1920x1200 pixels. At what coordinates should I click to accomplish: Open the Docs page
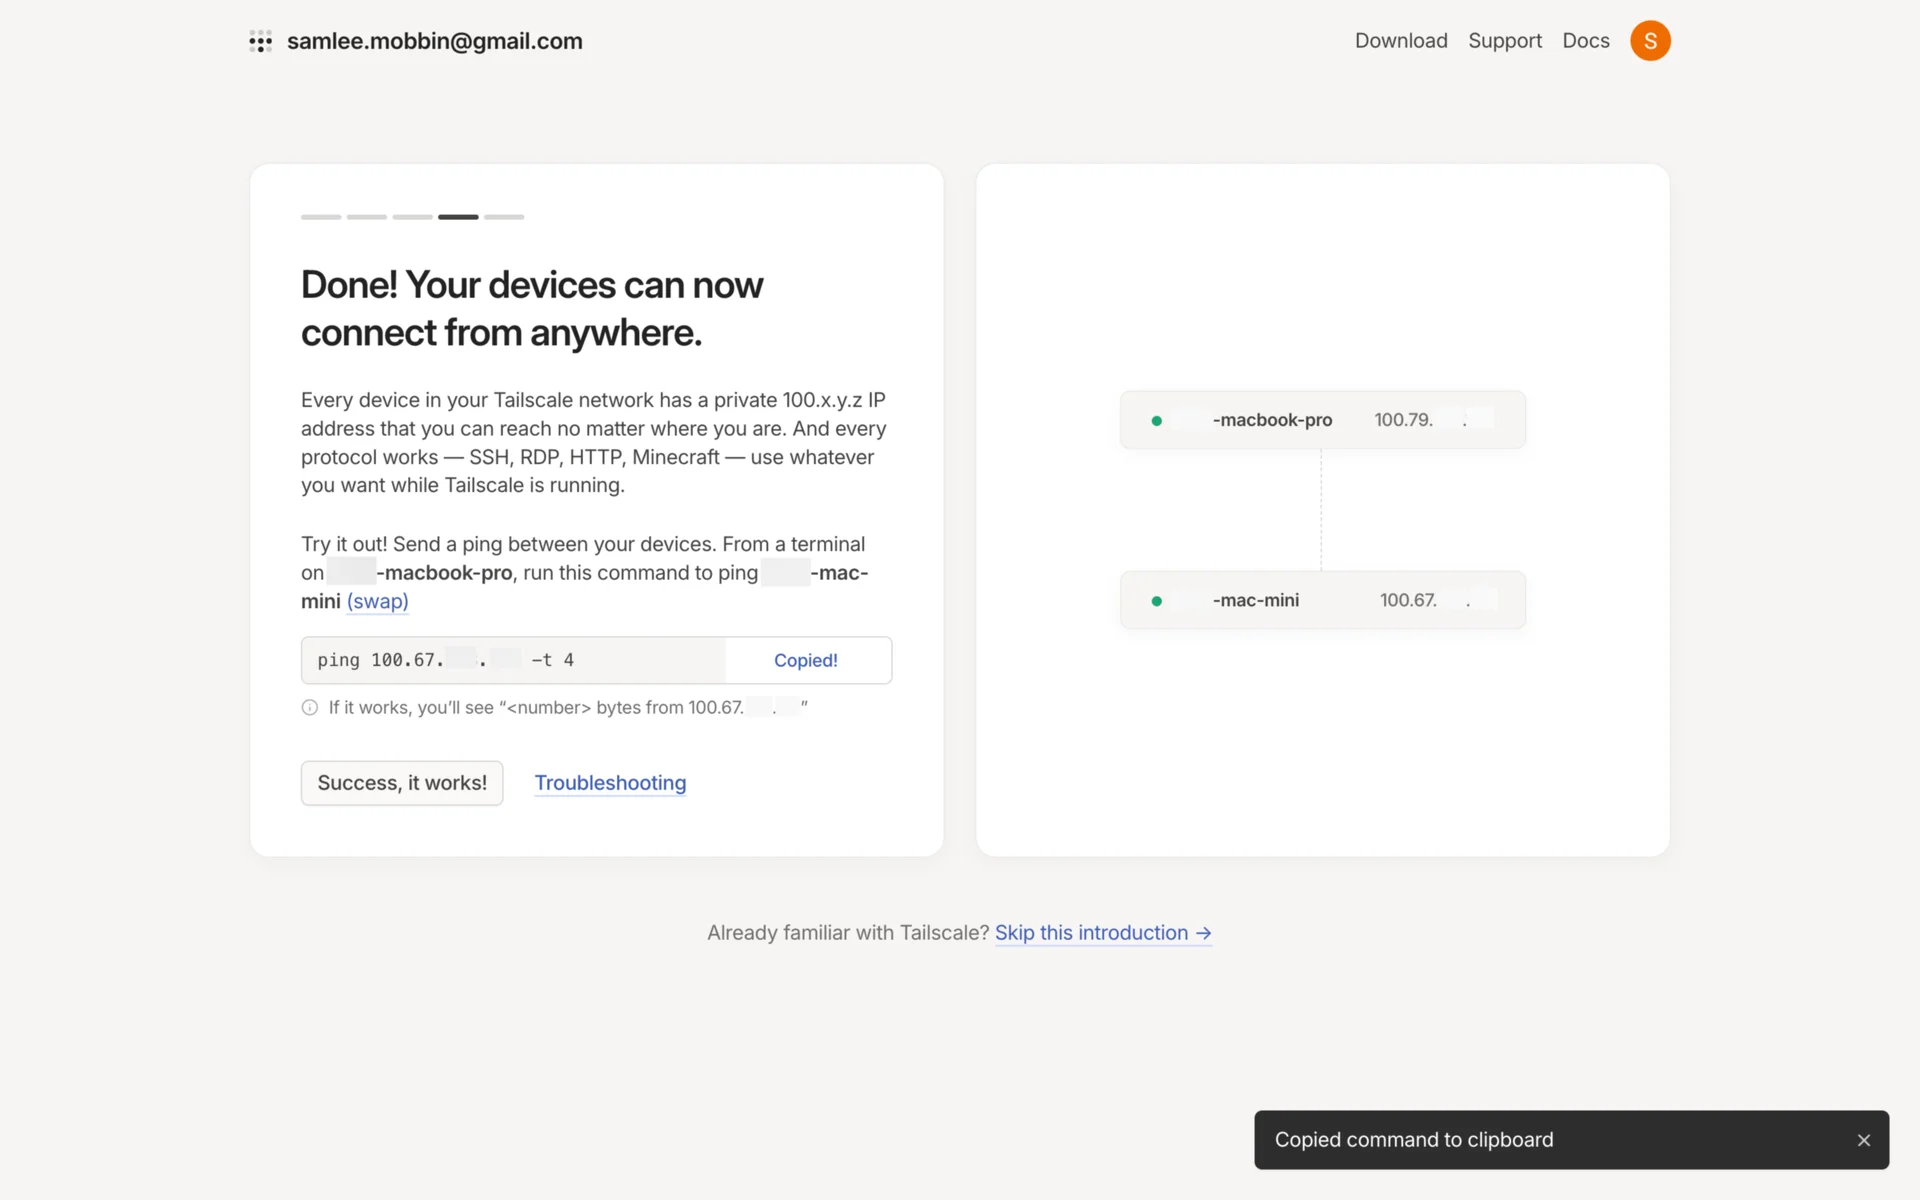(1585, 41)
